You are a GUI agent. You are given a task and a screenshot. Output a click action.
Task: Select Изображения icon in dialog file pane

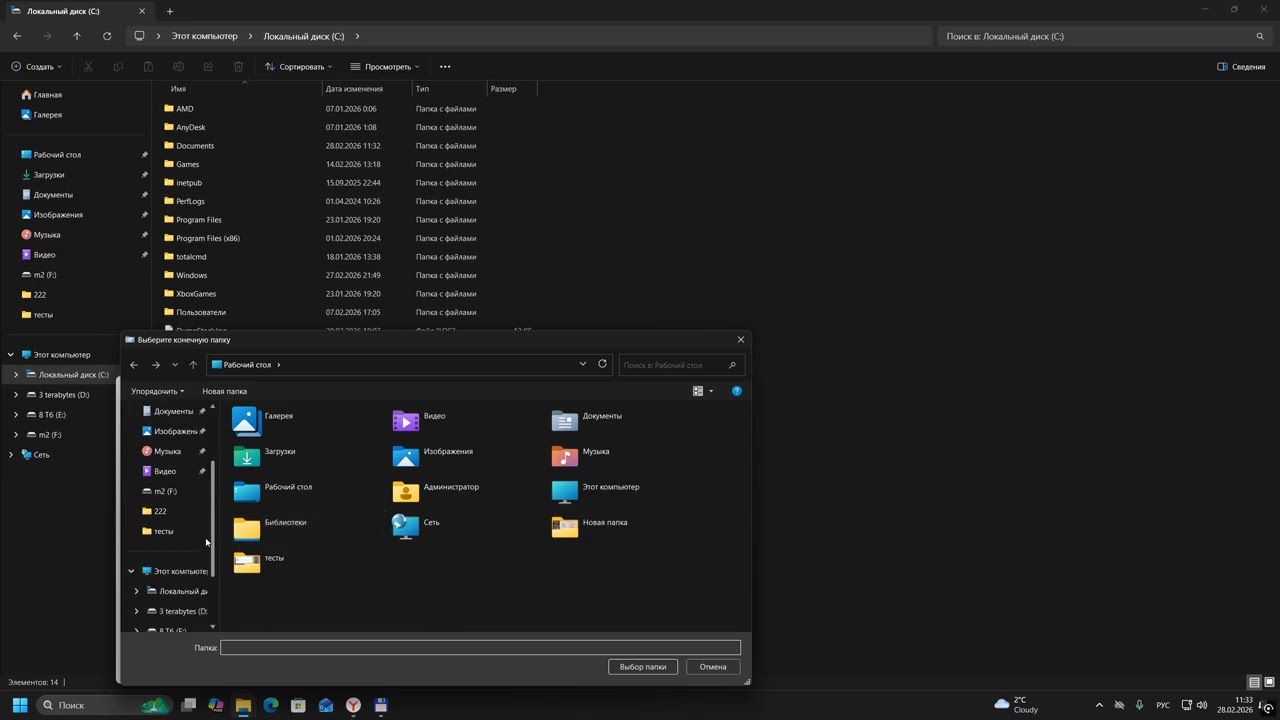coord(406,456)
